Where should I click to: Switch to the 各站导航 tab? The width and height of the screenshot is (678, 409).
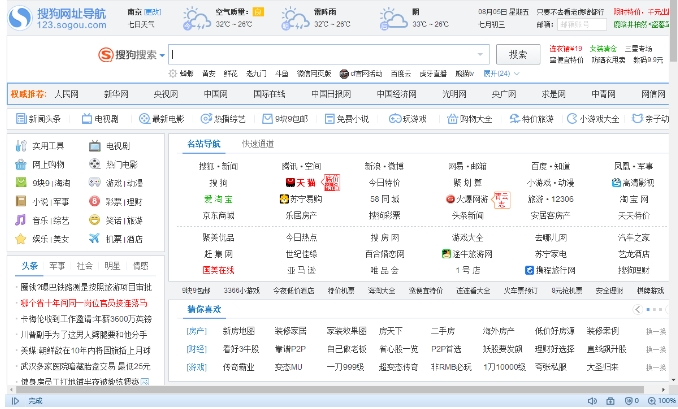coord(204,144)
